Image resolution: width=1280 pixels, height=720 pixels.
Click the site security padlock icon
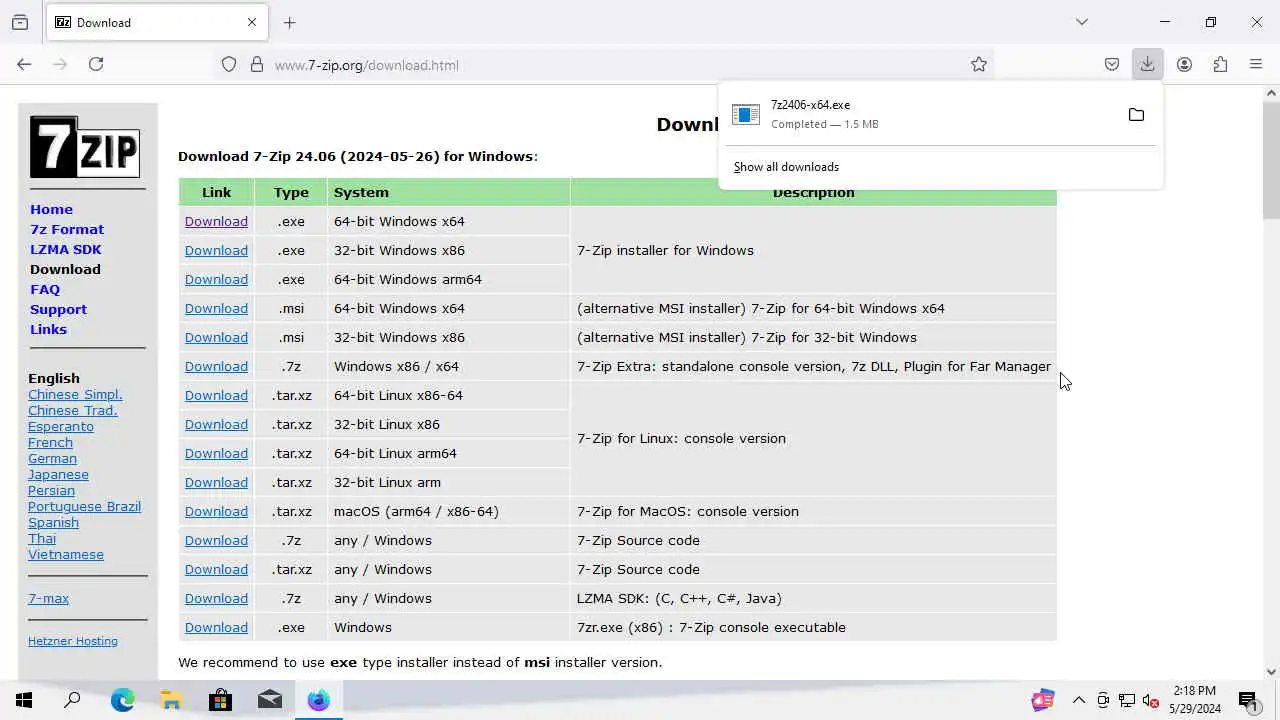[257, 65]
